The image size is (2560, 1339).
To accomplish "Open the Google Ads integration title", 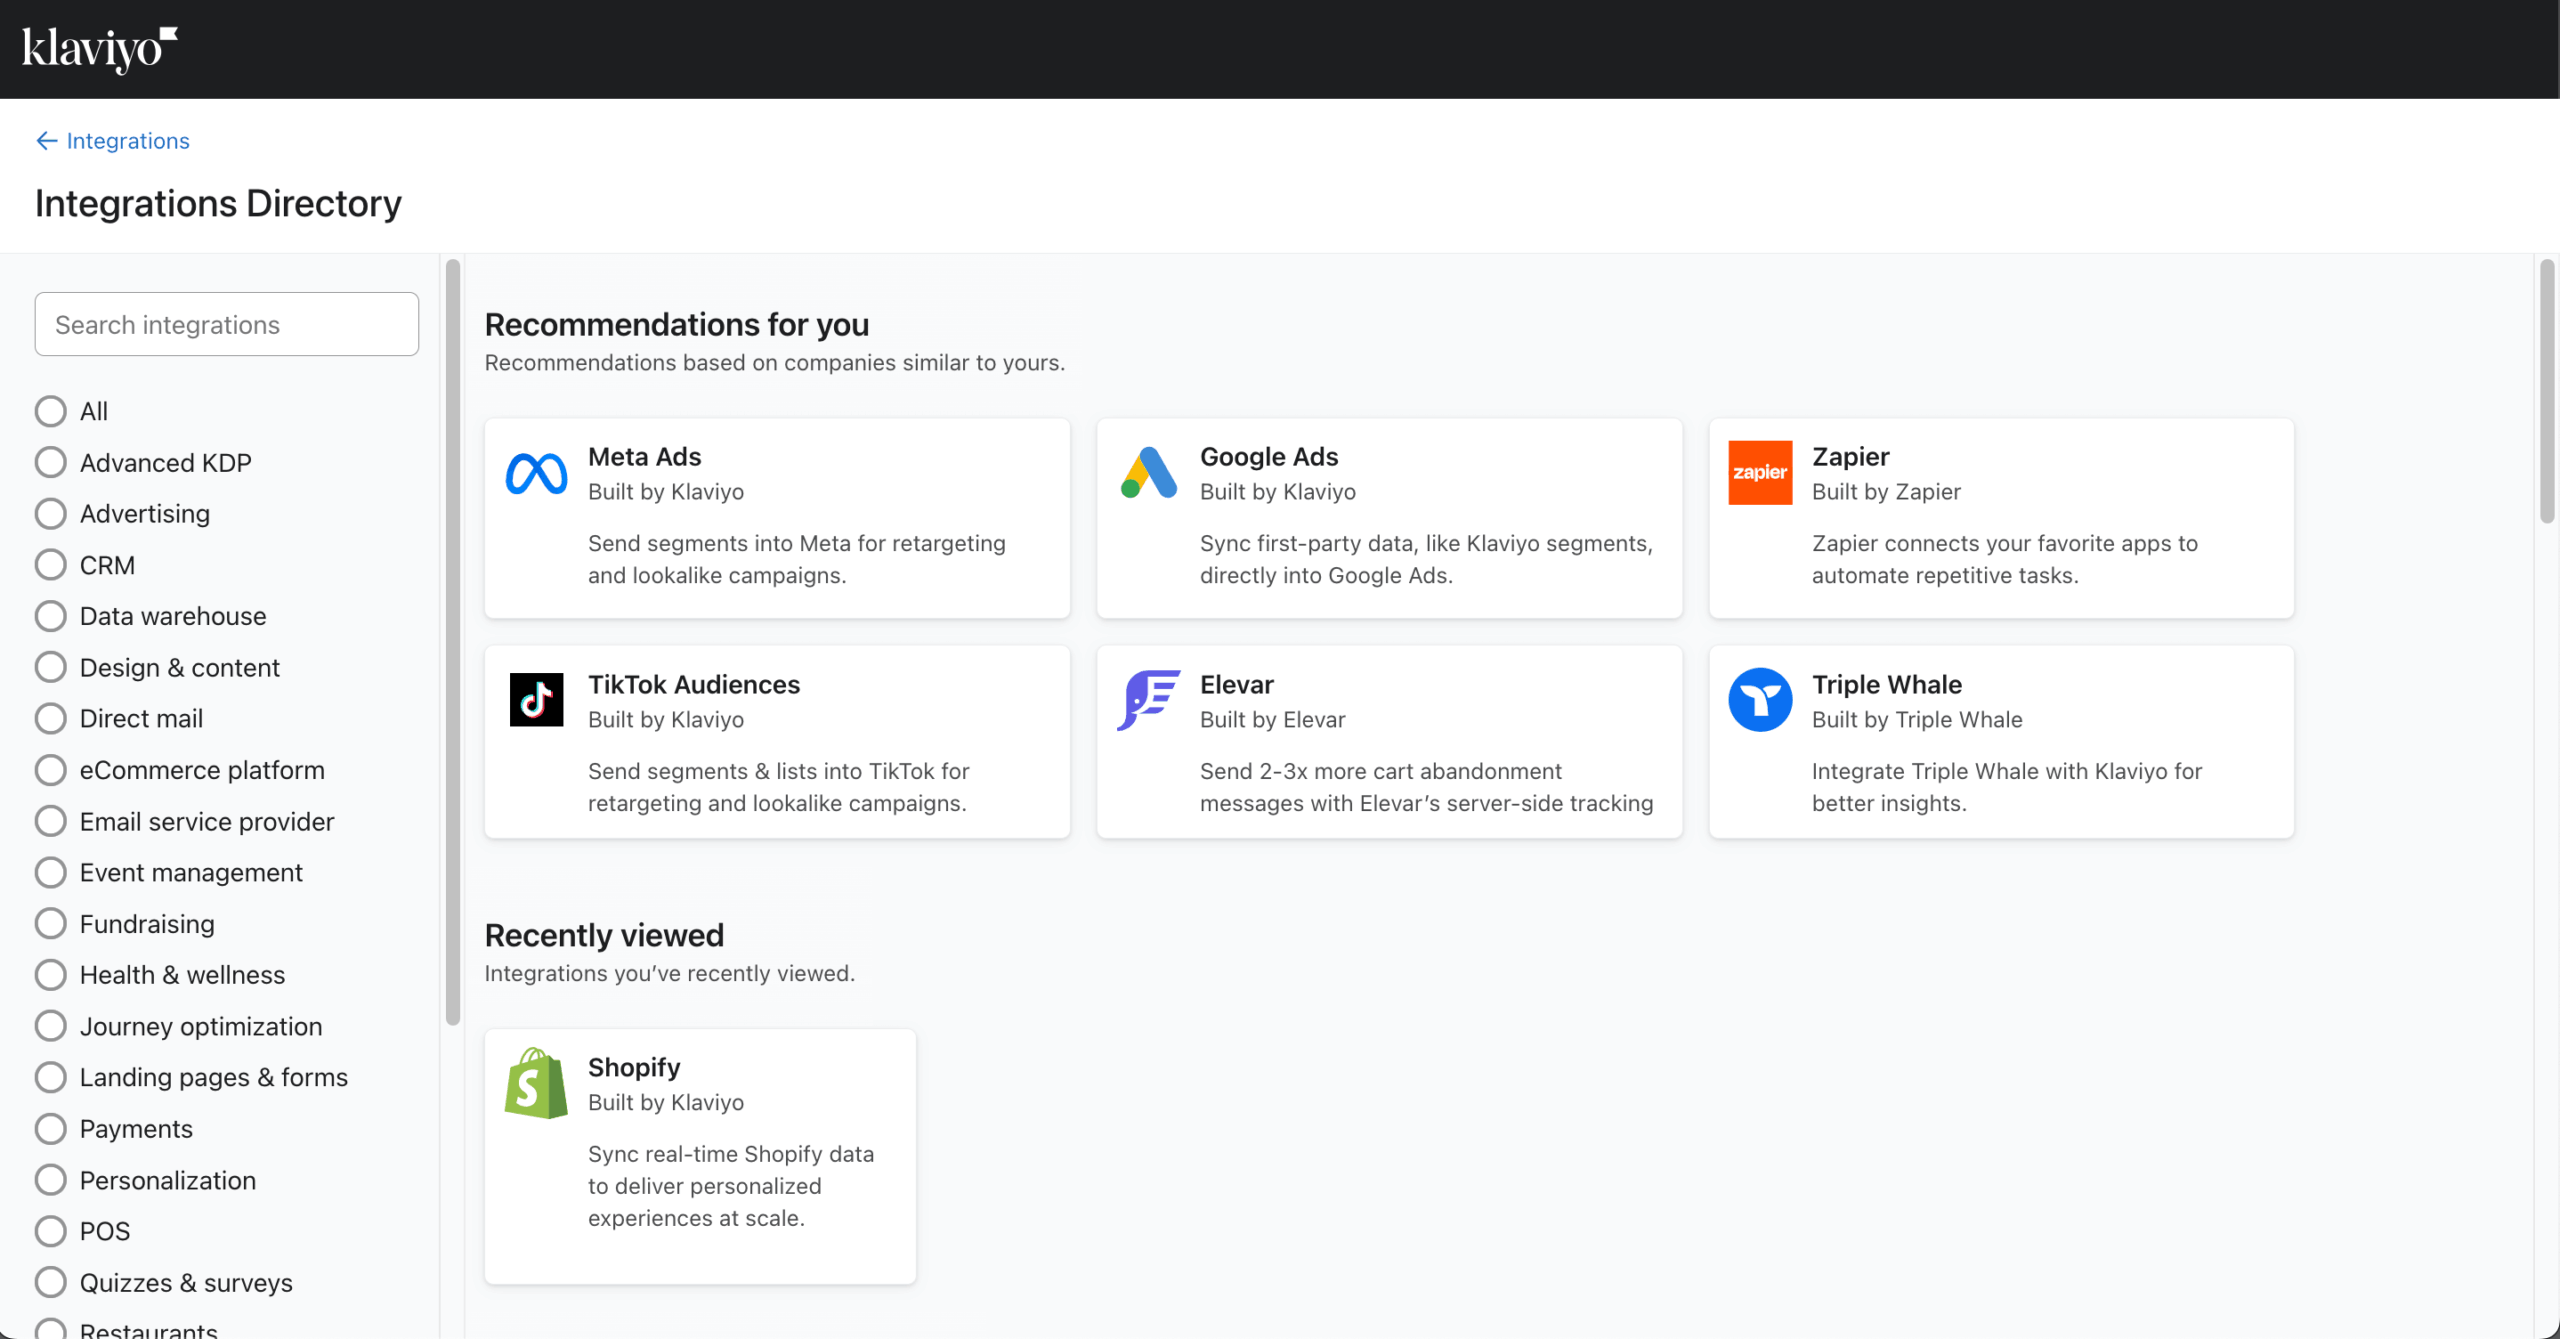I will click(x=1268, y=457).
